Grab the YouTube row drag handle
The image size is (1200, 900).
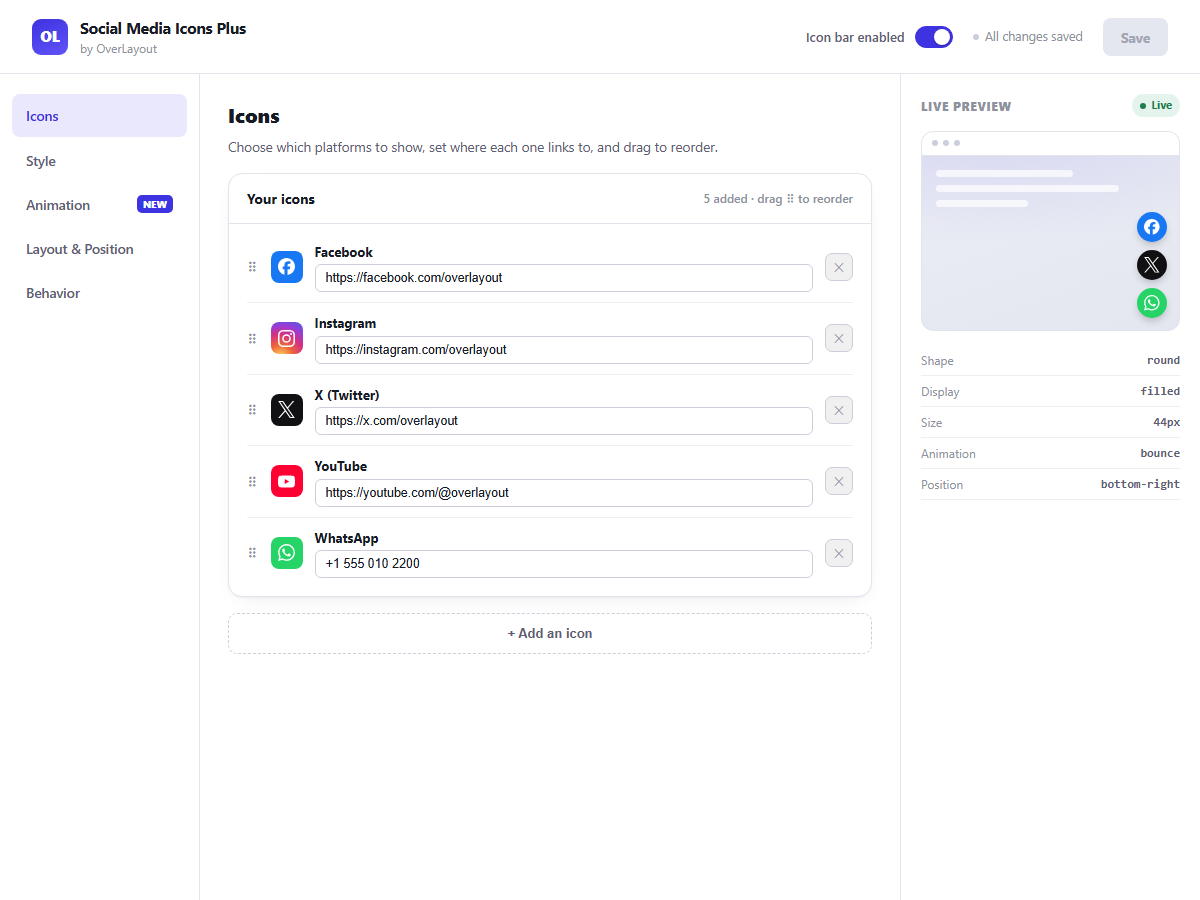click(252, 481)
